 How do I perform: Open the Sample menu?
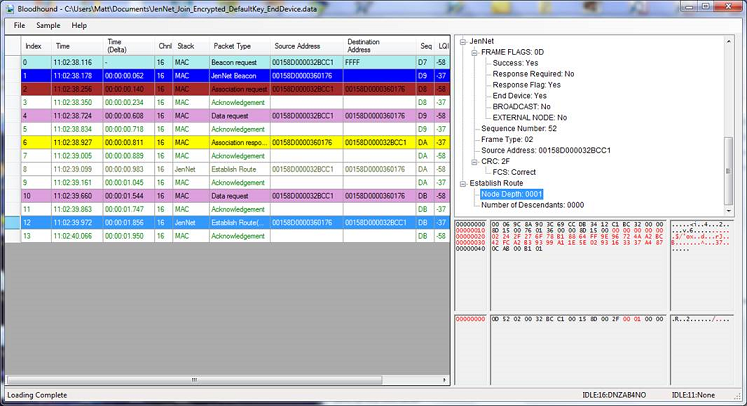click(48, 25)
